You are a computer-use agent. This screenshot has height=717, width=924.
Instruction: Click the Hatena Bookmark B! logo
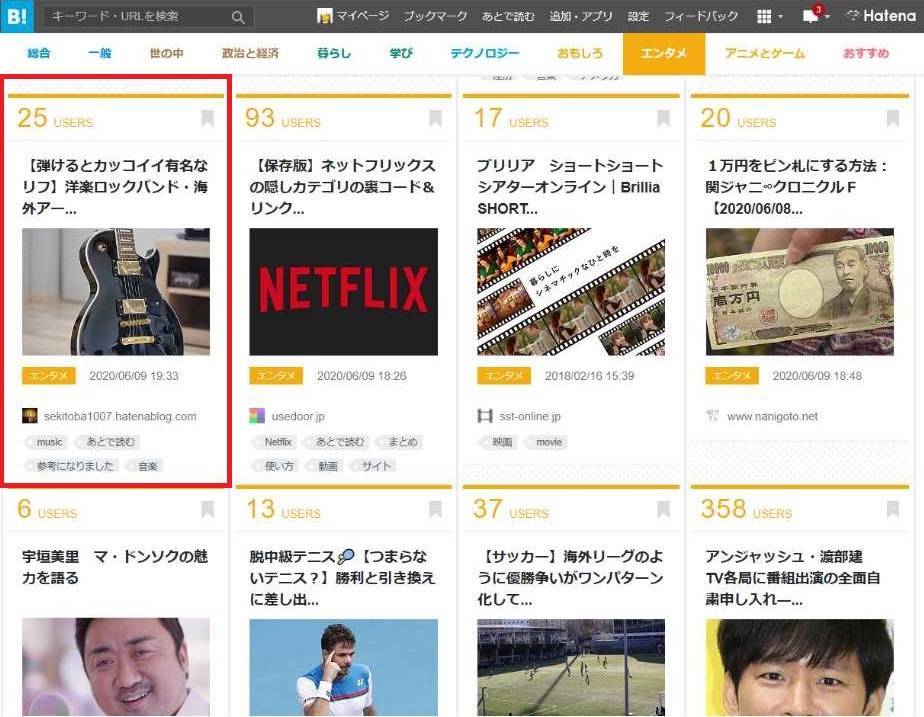tap(16, 16)
